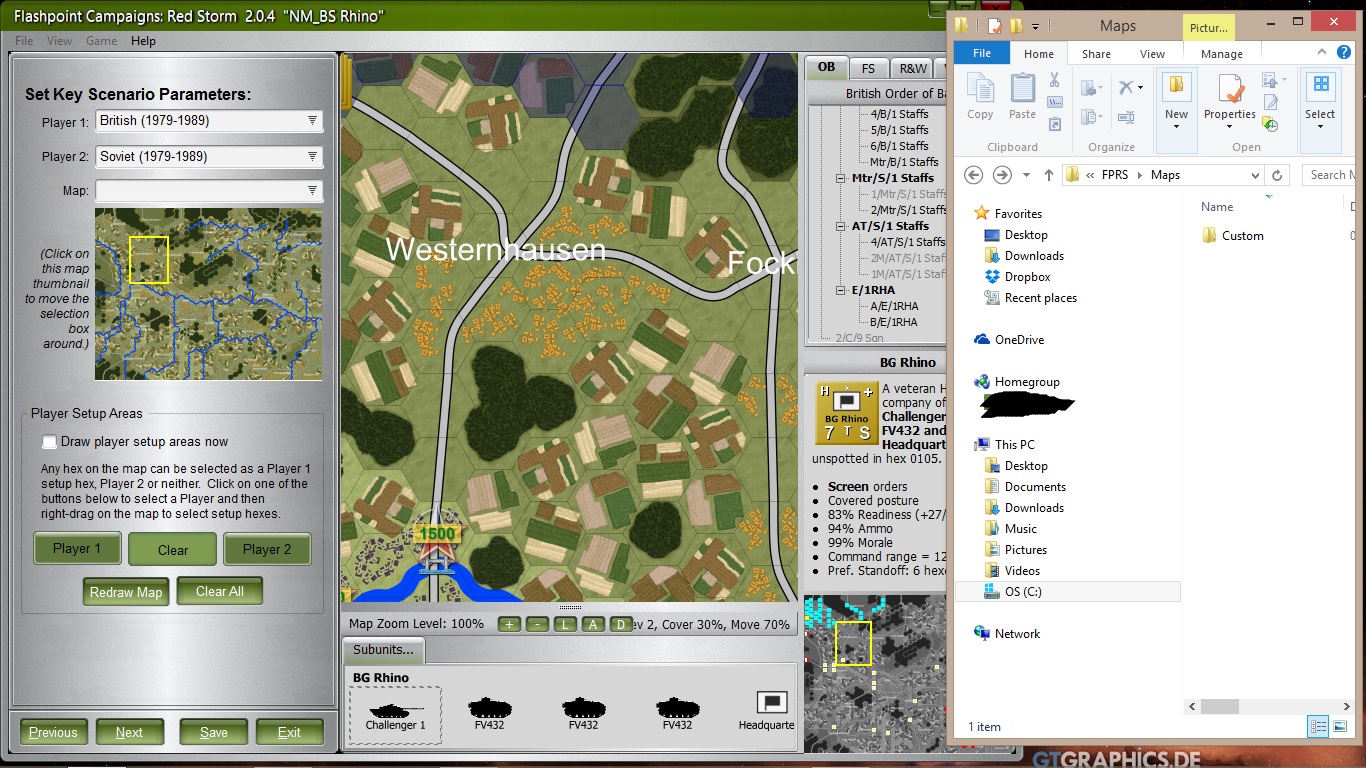Click Move to icon in Organize group
This screenshot has width=1366, height=768.
point(1091,88)
